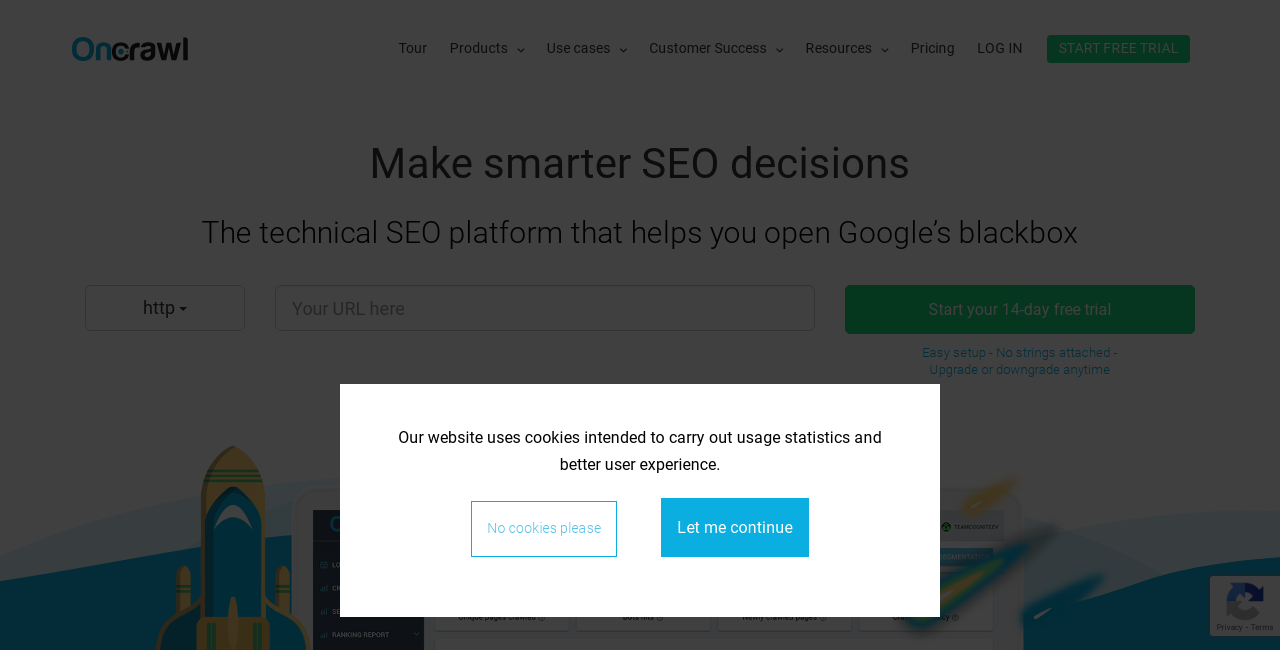The image size is (1280, 650).
Task: Click the START FREE TRIAL button
Action: [1118, 47]
